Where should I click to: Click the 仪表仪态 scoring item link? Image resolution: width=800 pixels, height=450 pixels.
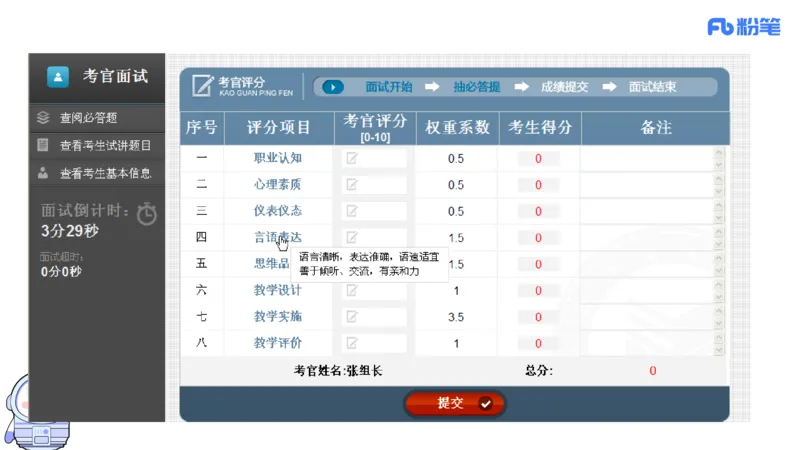pos(278,211)
